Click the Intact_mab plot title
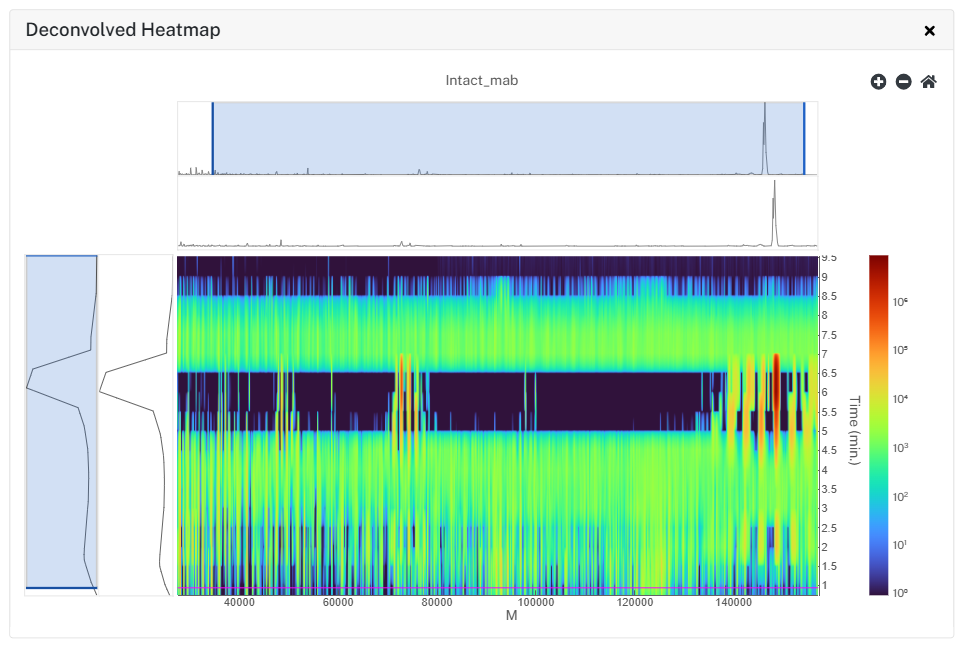This screenshot has height=648, width=961. (x=482, y=80)
